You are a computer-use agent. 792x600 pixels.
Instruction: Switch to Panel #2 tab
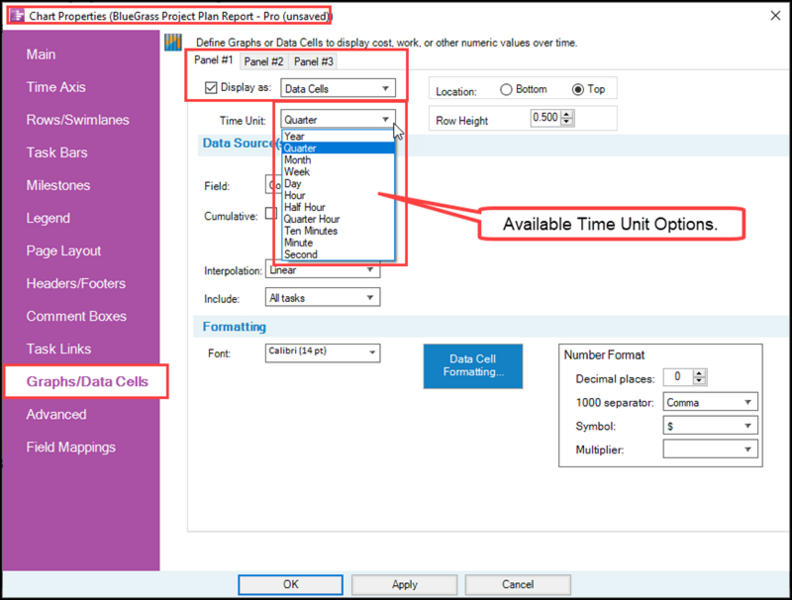(x=264, y=62)
